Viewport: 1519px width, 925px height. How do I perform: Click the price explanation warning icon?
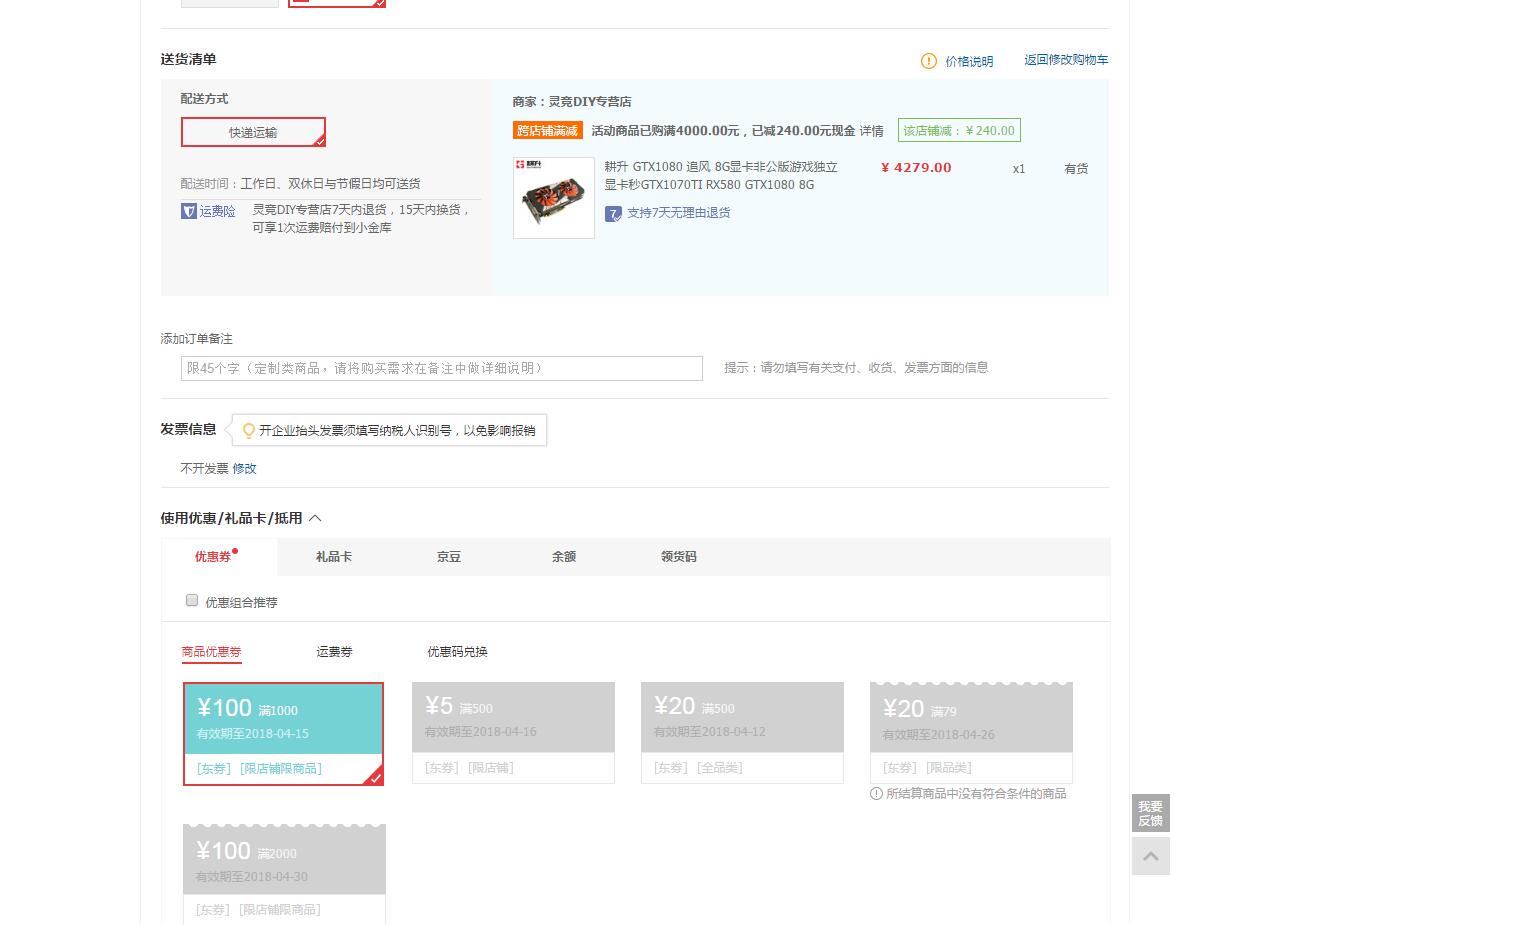click(x=929, y=61)
